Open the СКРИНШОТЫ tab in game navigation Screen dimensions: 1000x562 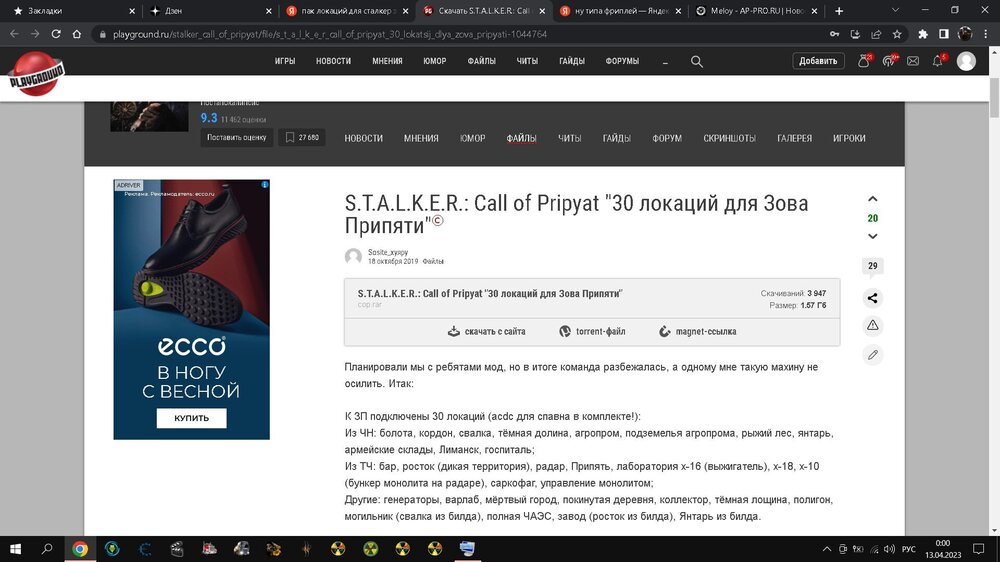point(729,138)
